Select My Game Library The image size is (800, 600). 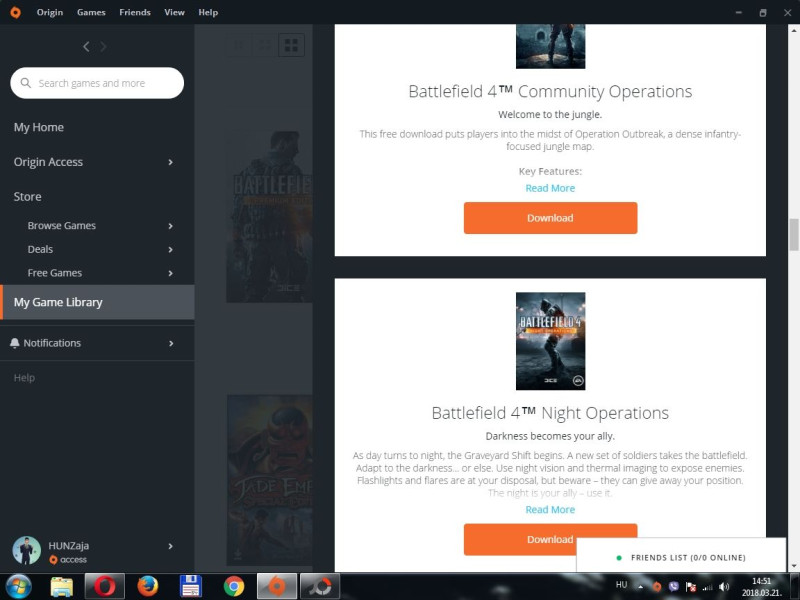97,302
